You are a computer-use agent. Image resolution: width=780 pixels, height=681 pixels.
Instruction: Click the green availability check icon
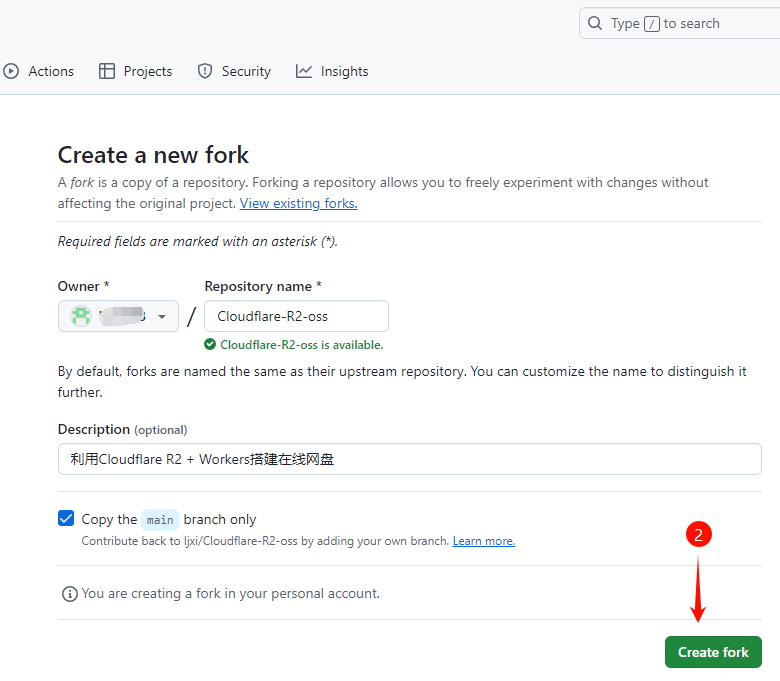click(210, 344)
